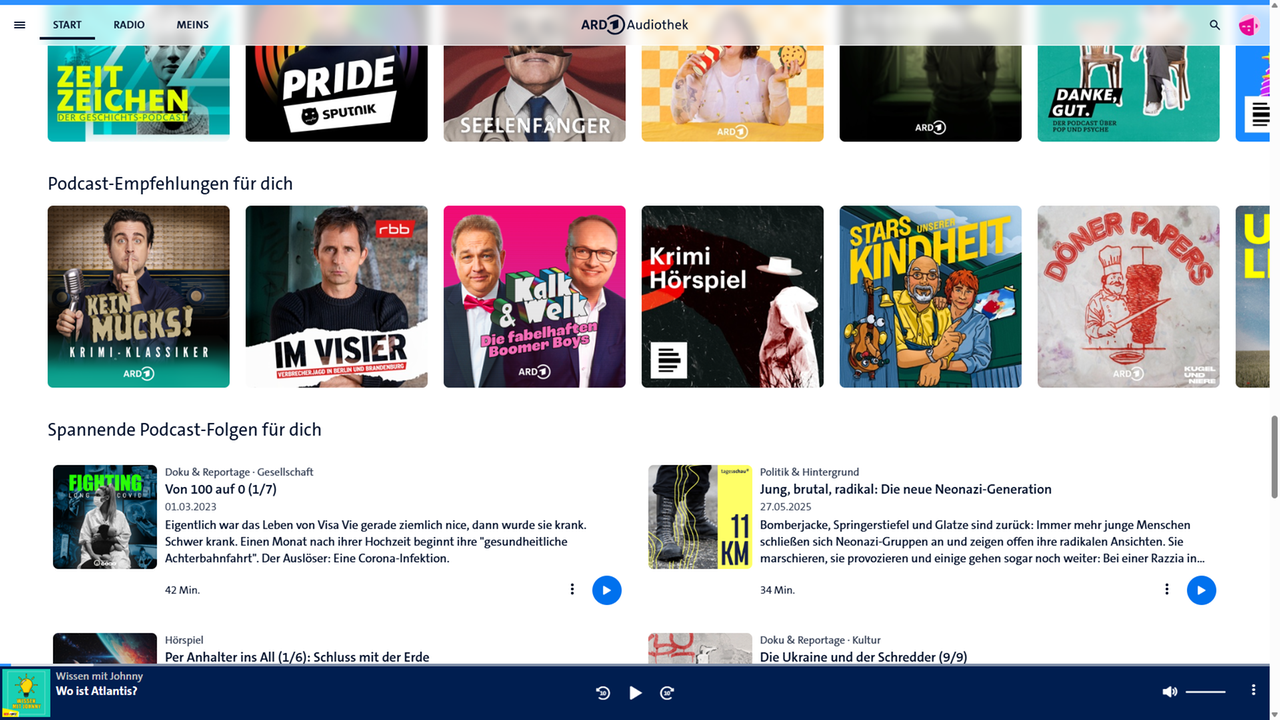1280x720 pixels.
Task: Open the 'Kalk & Welk' podcast cover
Action: [x=535, y=297]
